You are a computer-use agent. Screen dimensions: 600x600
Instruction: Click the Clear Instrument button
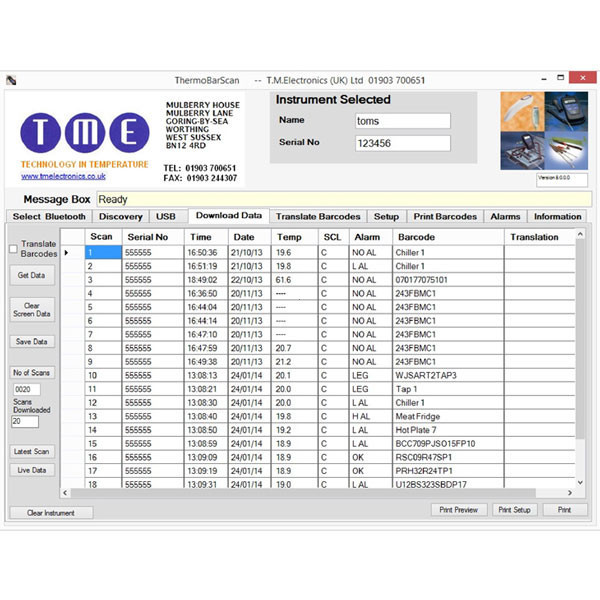(51, 512)
